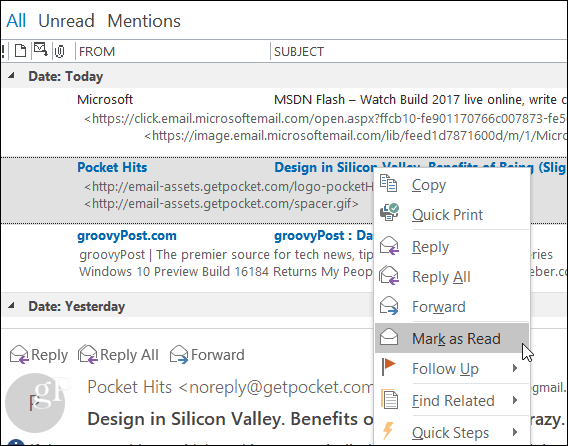568x446 pixels.
Task: Click the Follow Up flag icon
Action: 388,367
